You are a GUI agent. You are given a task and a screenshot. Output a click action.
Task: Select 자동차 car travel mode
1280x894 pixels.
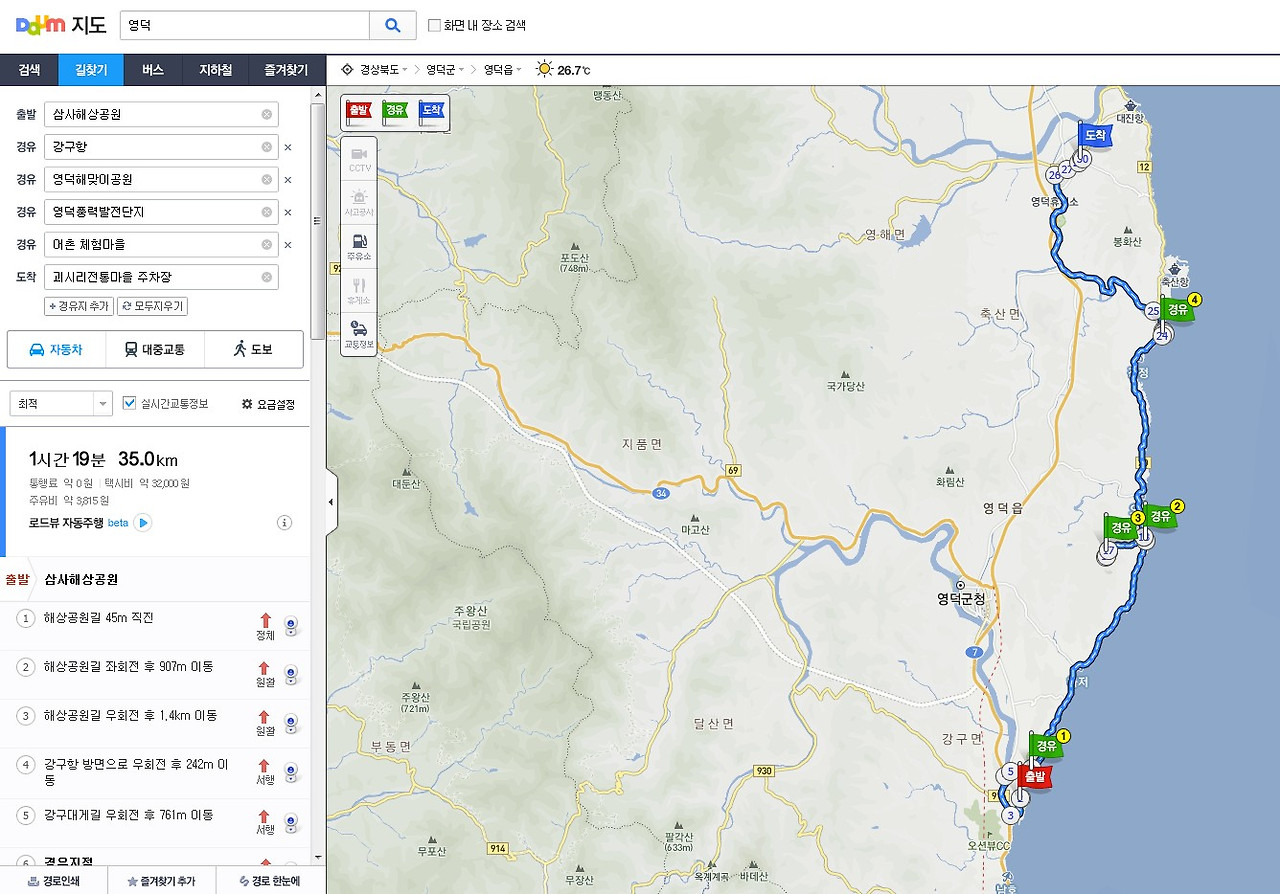56,349
